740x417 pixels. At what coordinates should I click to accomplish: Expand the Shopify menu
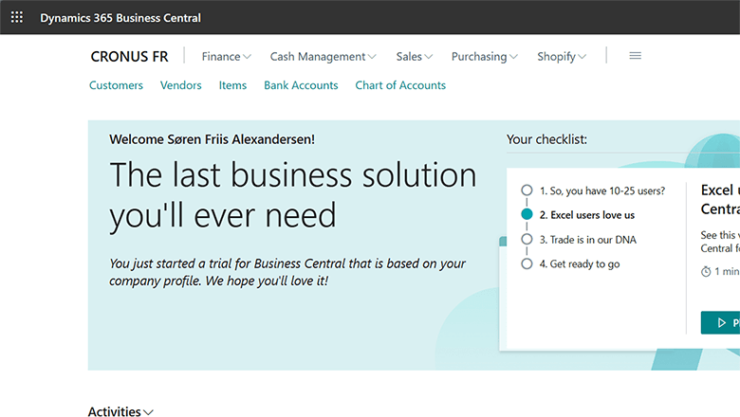tap(562, 57)
